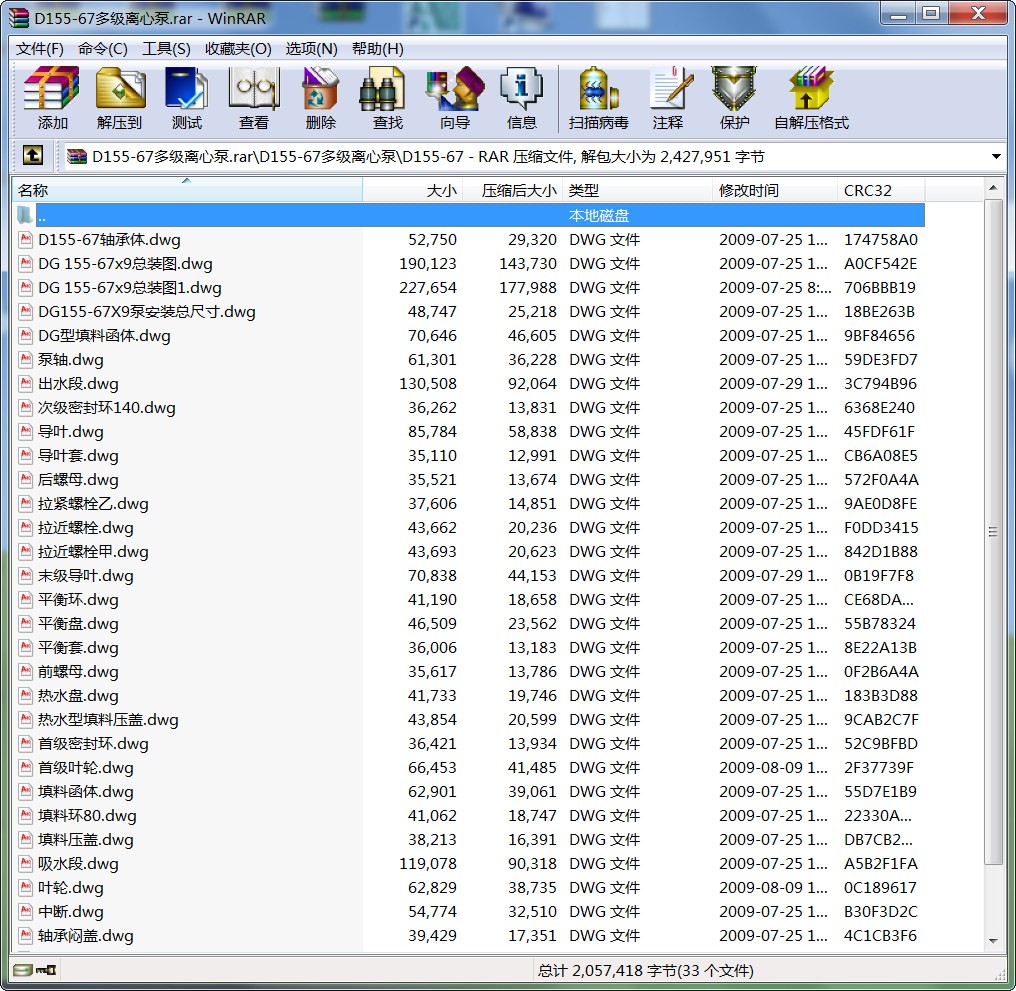
Task: Sort by the CRC32 column header
Action: click(x=881, y=190)
